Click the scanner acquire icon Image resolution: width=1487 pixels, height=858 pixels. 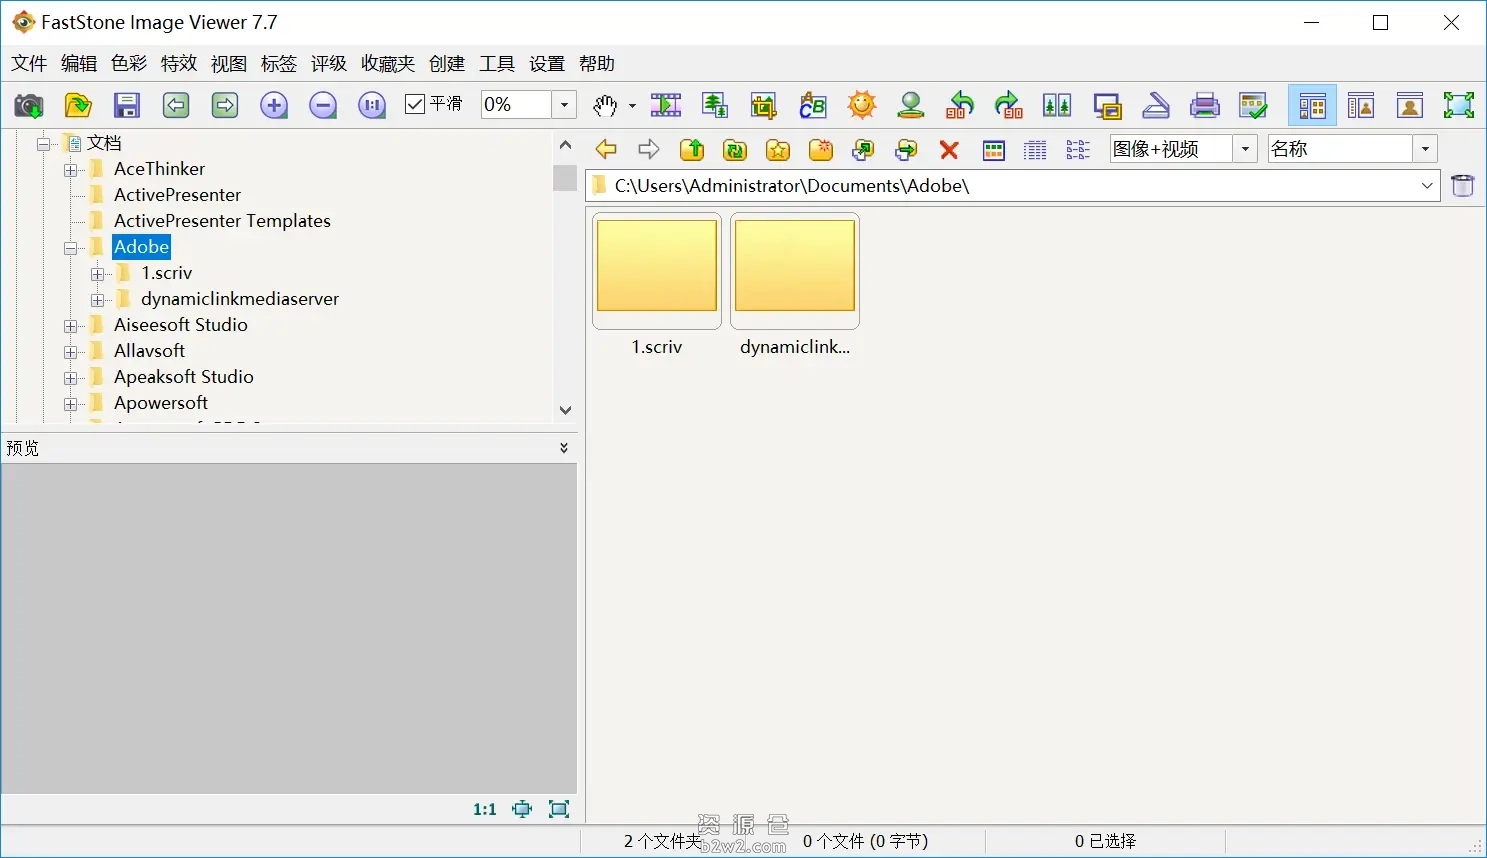[x=1156, y=105]
